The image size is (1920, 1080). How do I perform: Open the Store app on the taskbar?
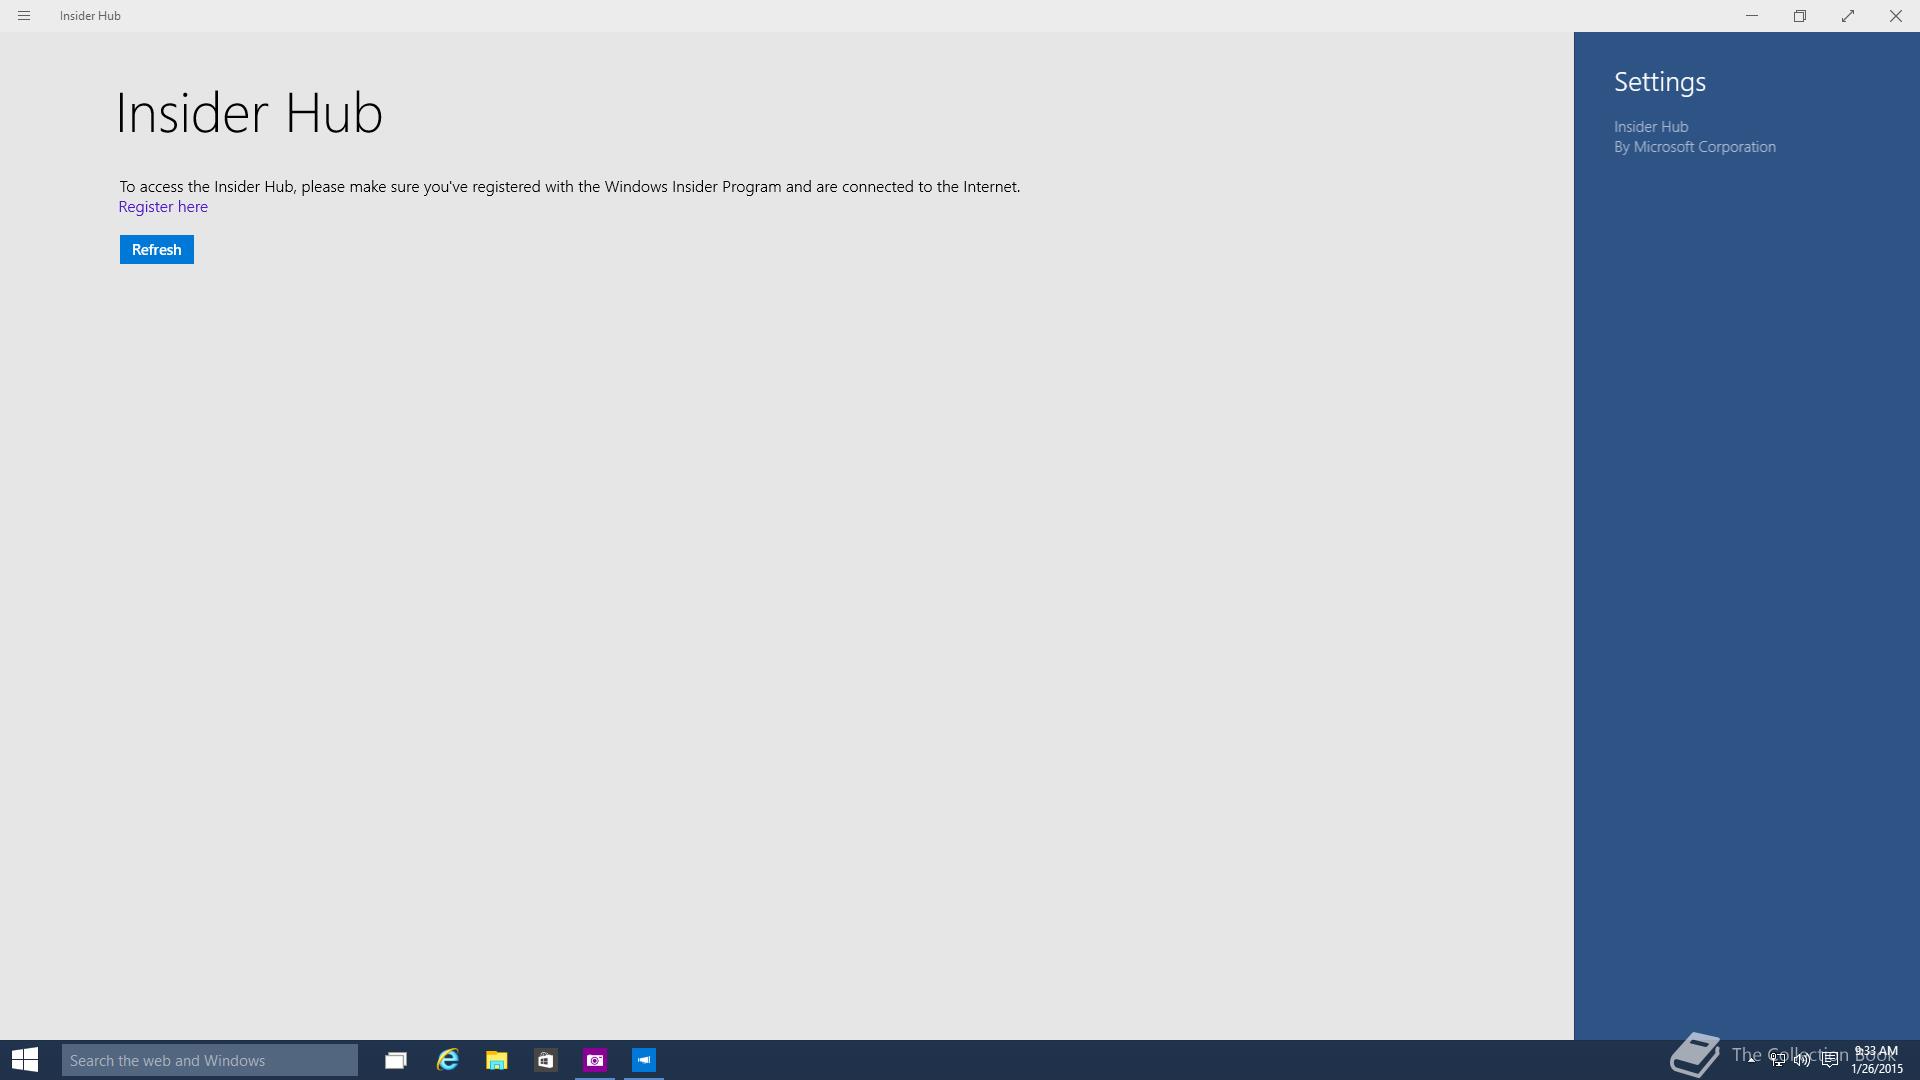coord(545,1060)
